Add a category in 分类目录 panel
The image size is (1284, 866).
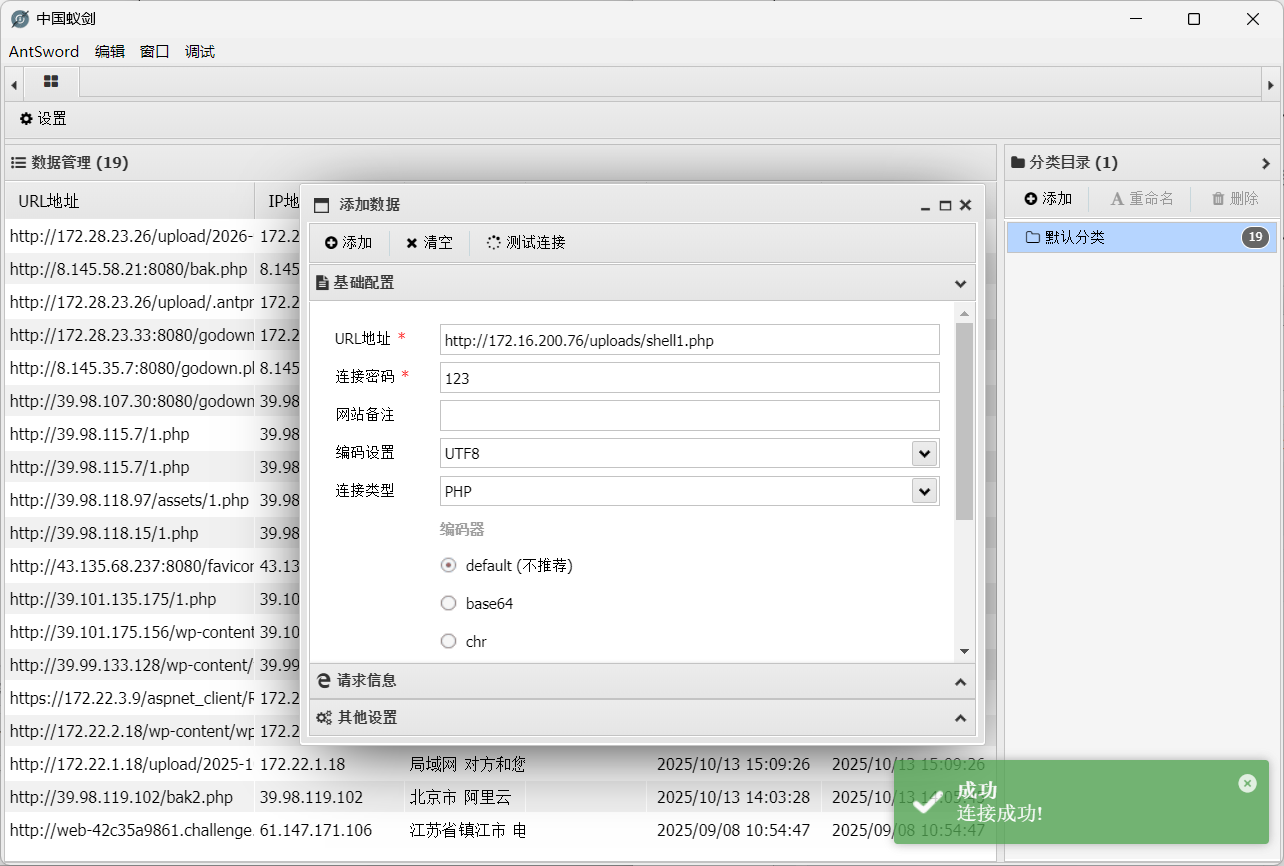pyautogui.click(x=1048, y=199)
